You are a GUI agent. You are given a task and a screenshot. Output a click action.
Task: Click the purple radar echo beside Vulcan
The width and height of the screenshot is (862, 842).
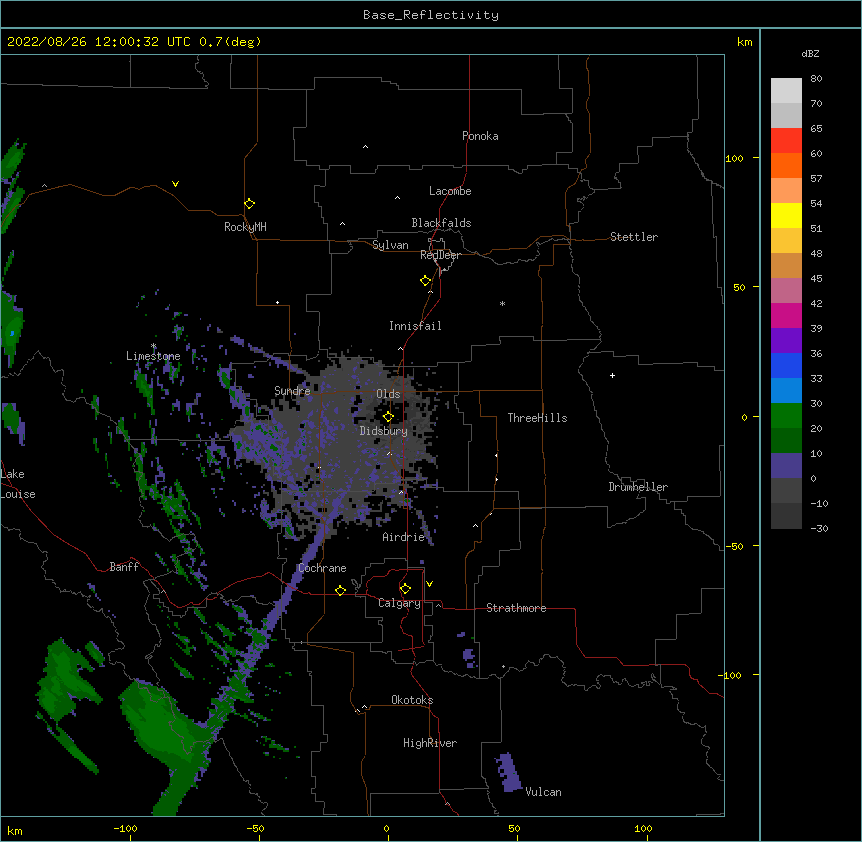coord(509,773)
